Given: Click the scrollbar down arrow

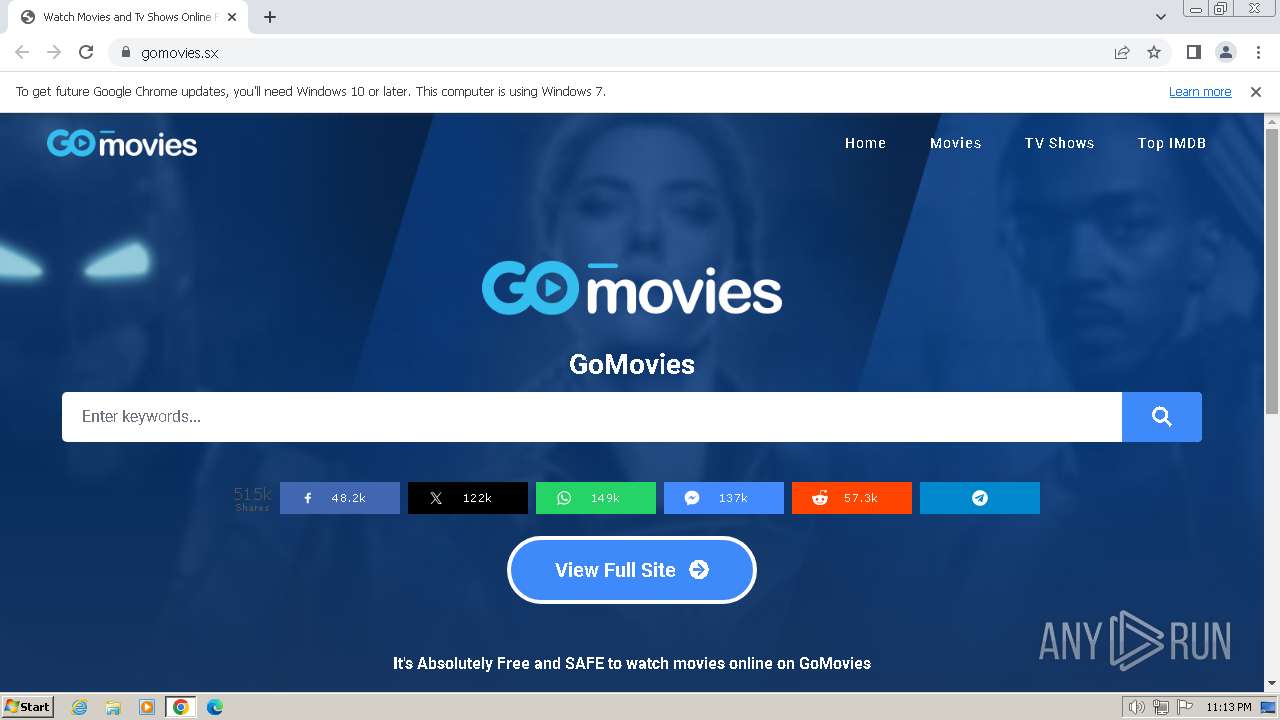Looking at the screenshot, I should 1272,684.
